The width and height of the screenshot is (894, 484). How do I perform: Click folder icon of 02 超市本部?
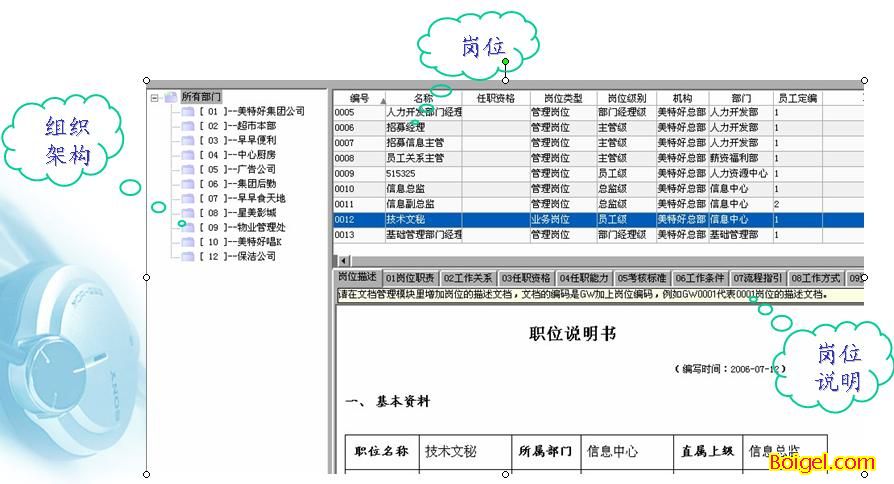[188, 126]
